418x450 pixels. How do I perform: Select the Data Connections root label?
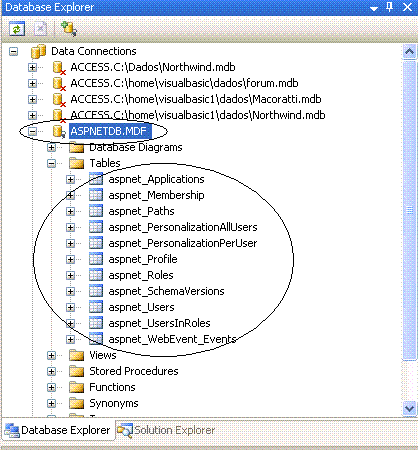[94, 51]
